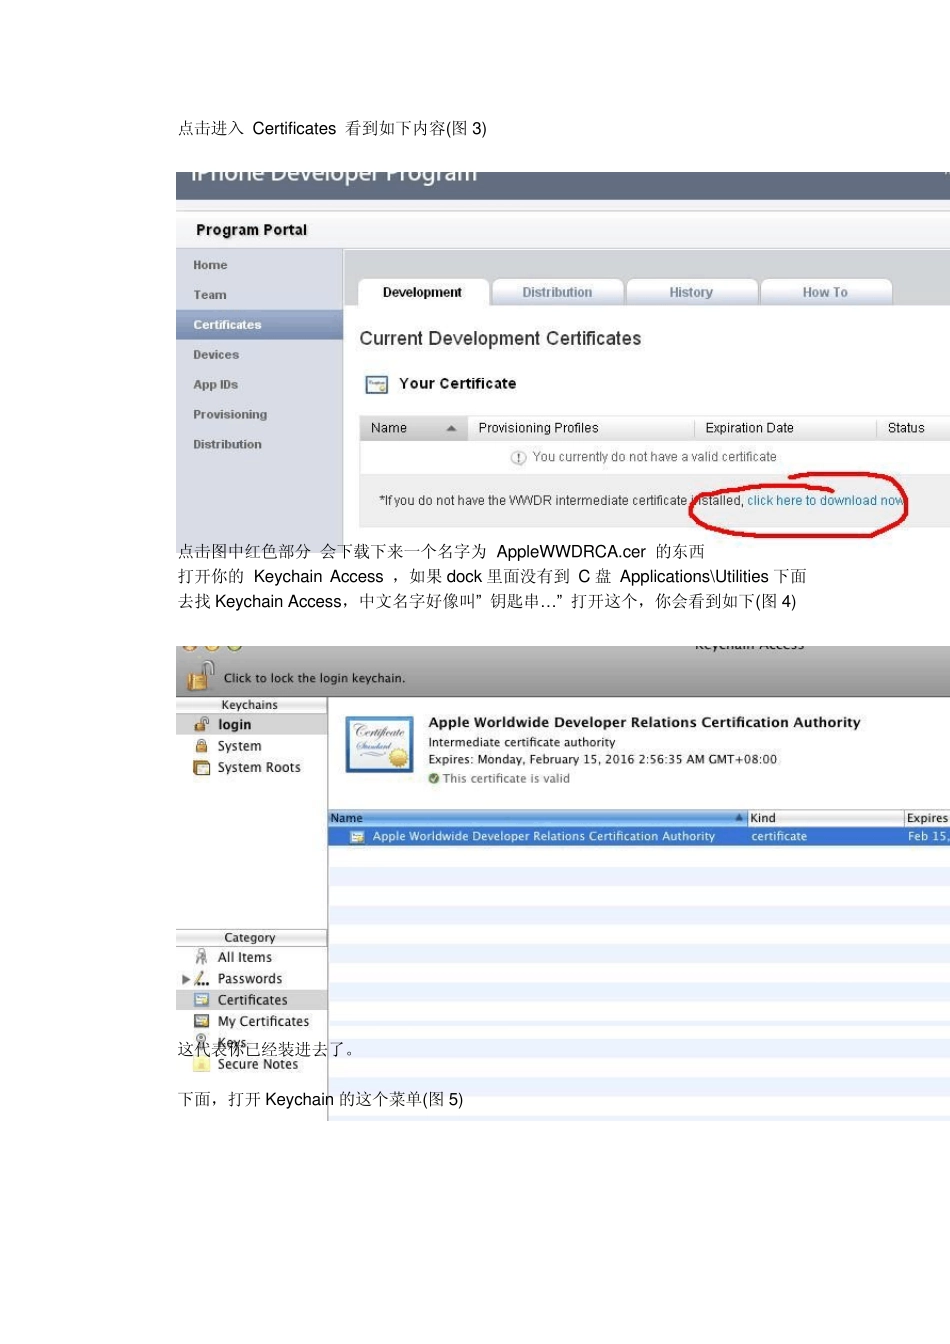Select the Apple Worldwide Developer Relations certificate row

tap(639, 836)
